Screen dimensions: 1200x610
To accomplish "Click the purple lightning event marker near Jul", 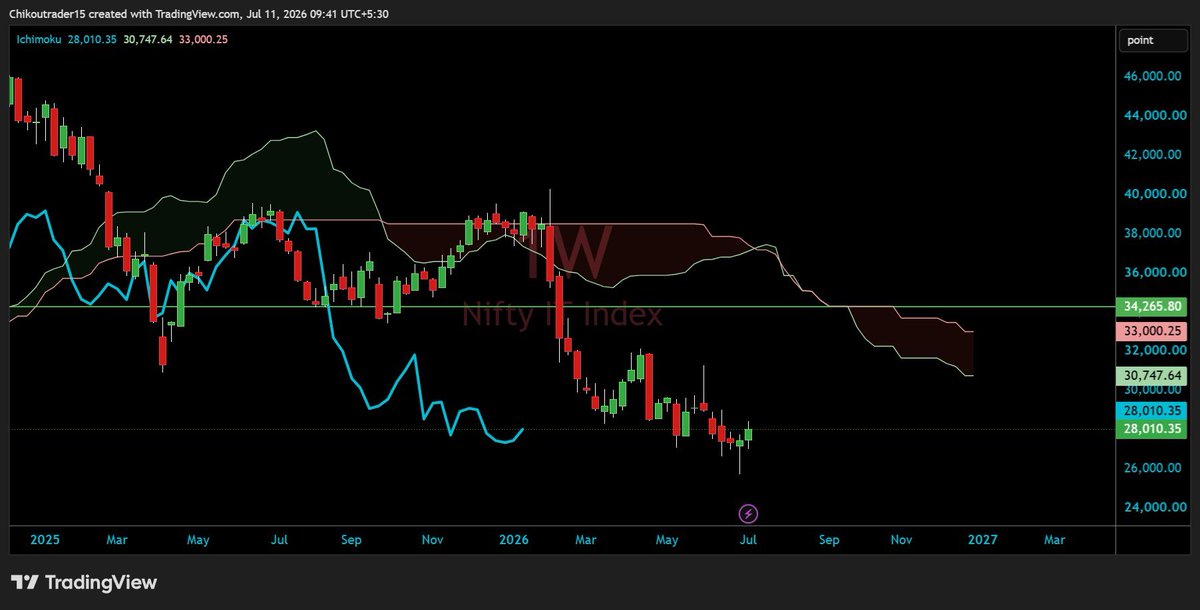I will tap(748, 514).
